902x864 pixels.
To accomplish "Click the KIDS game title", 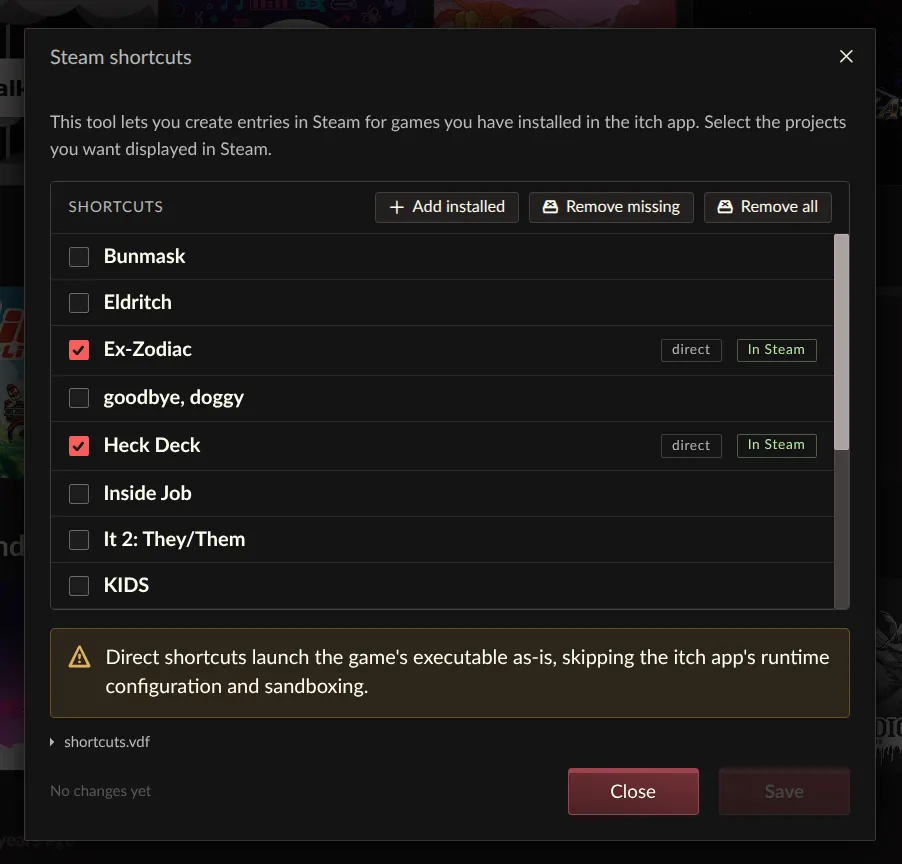I will pyautogui.click(x=126, y=586).
